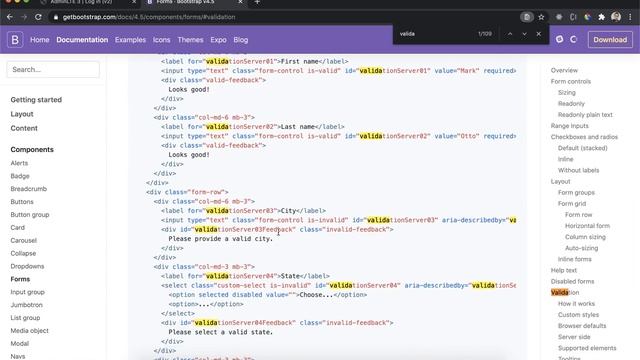Jump to Checkboxes and radios section
This screenshot has width=640, height=360.
[x=584, y=137]
